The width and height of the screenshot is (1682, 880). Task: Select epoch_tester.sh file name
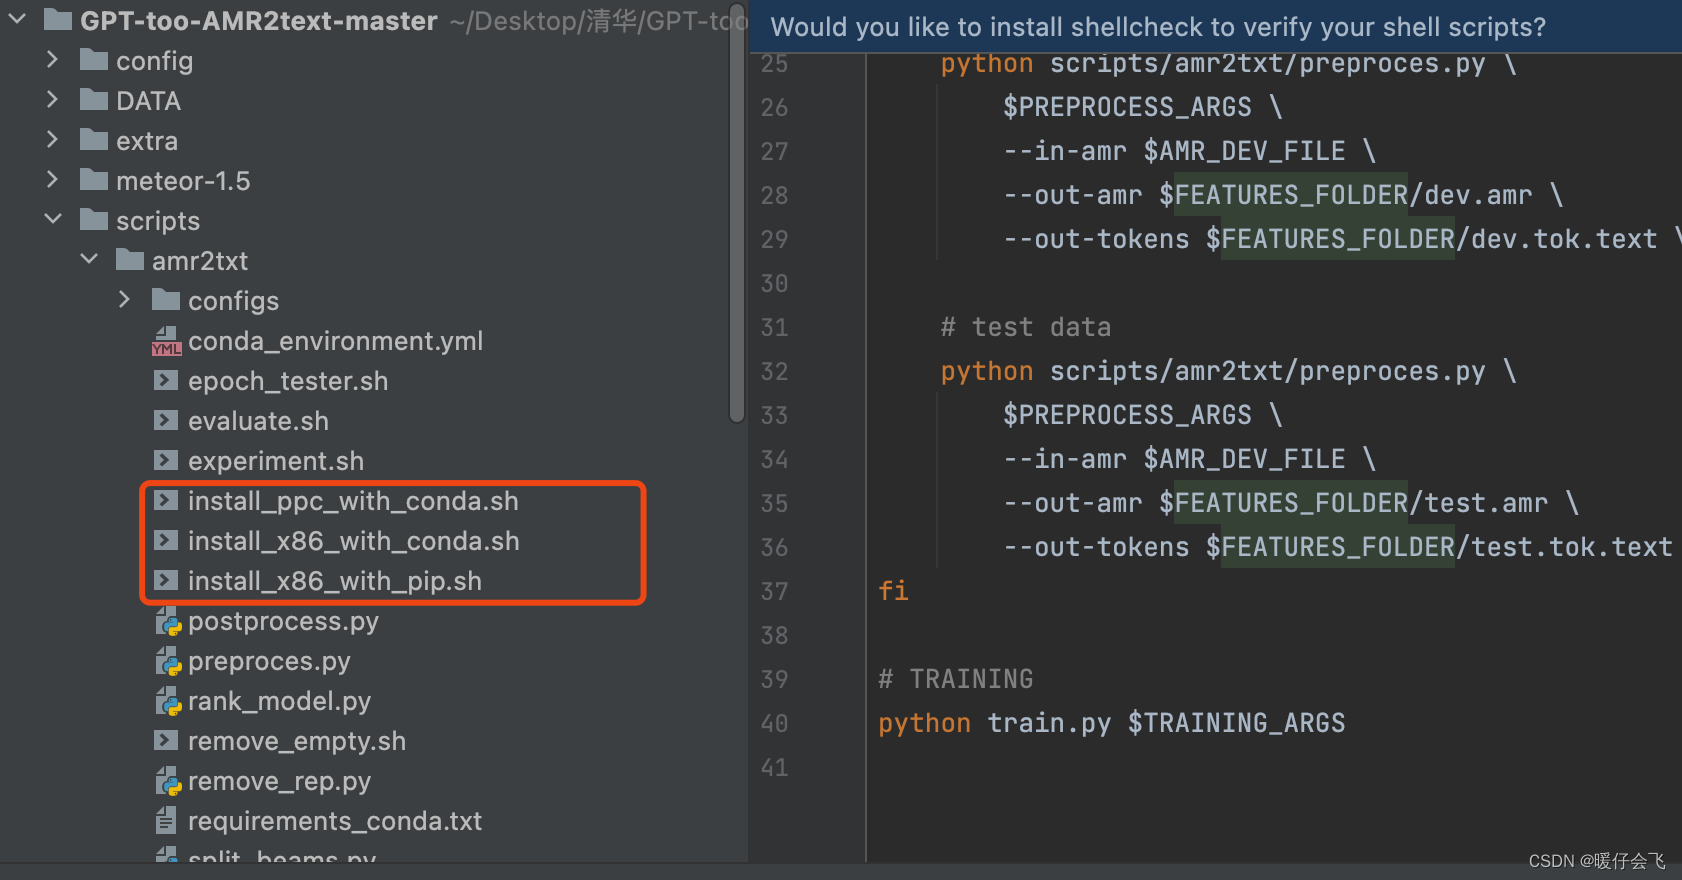pos(288,381)
